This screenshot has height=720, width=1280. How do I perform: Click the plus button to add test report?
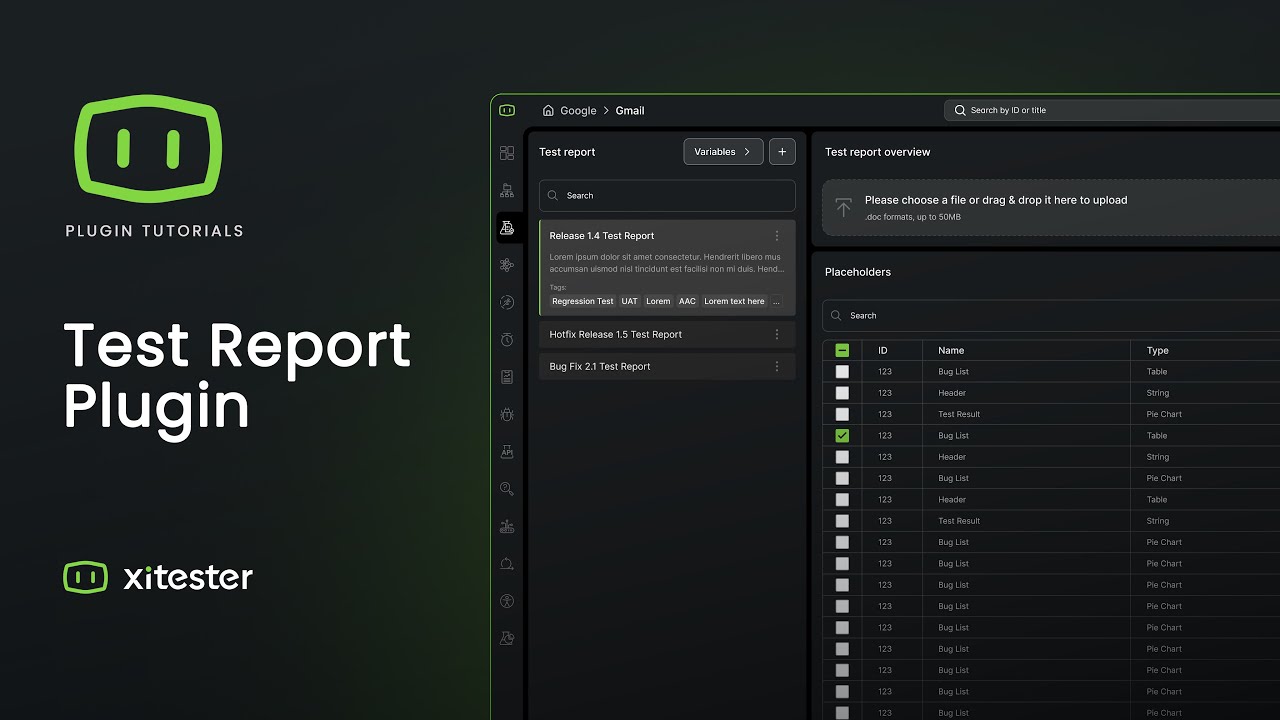782,152
